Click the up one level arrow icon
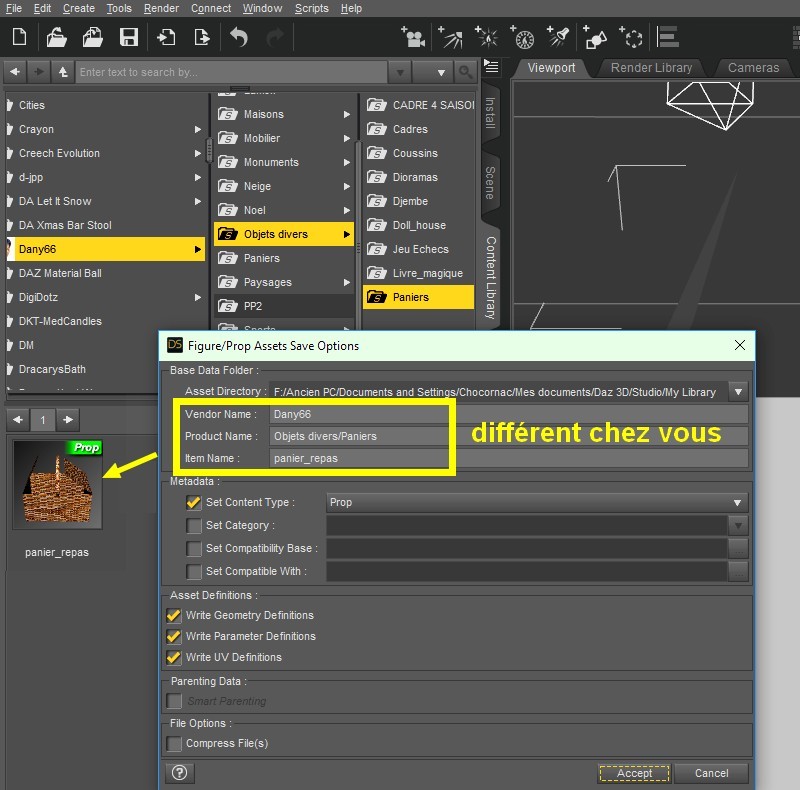Viewport: 800px width, 790px height. click(x=63, y=72)
